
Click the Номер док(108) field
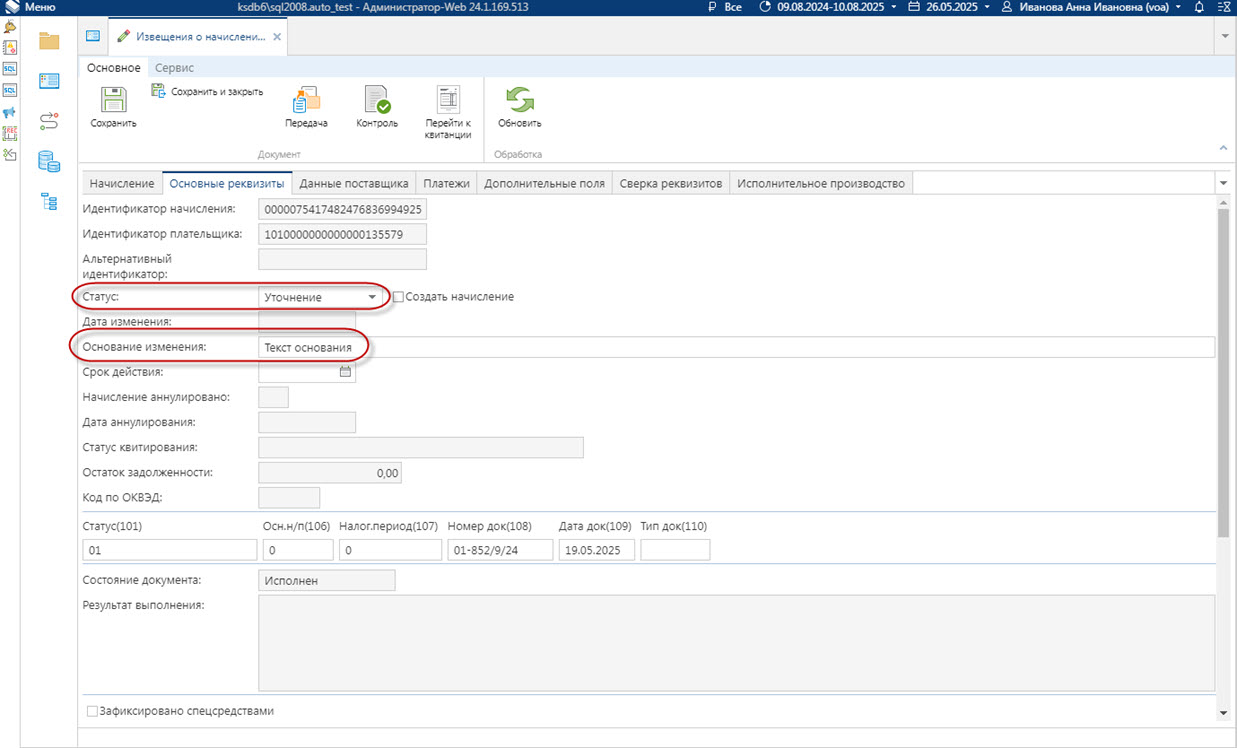coord(500,550)
